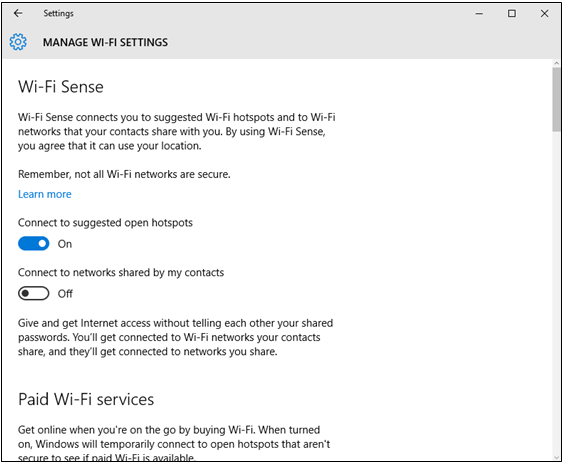Viewport: 564px width, 465px height.
Task: Click the scrollbar down arrow
Action: coord(556,457)
